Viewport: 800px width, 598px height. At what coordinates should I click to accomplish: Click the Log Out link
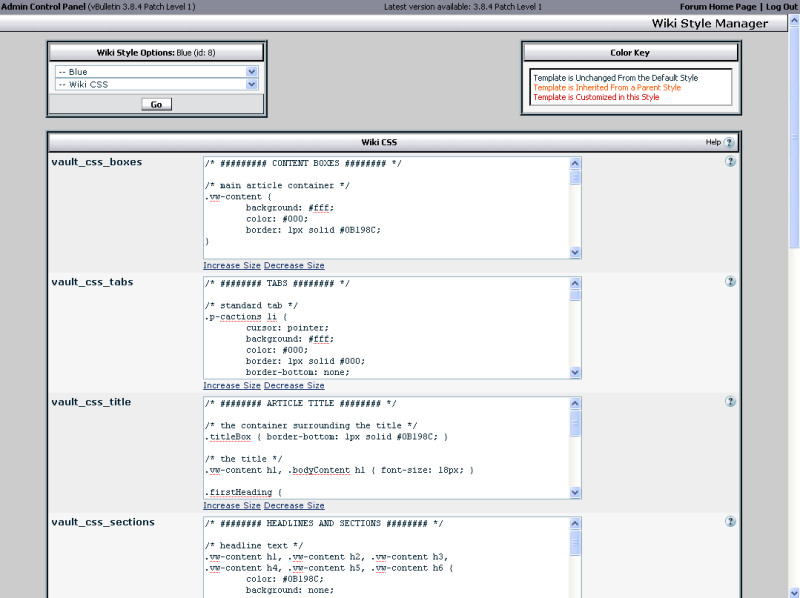(x=781, y=7)
